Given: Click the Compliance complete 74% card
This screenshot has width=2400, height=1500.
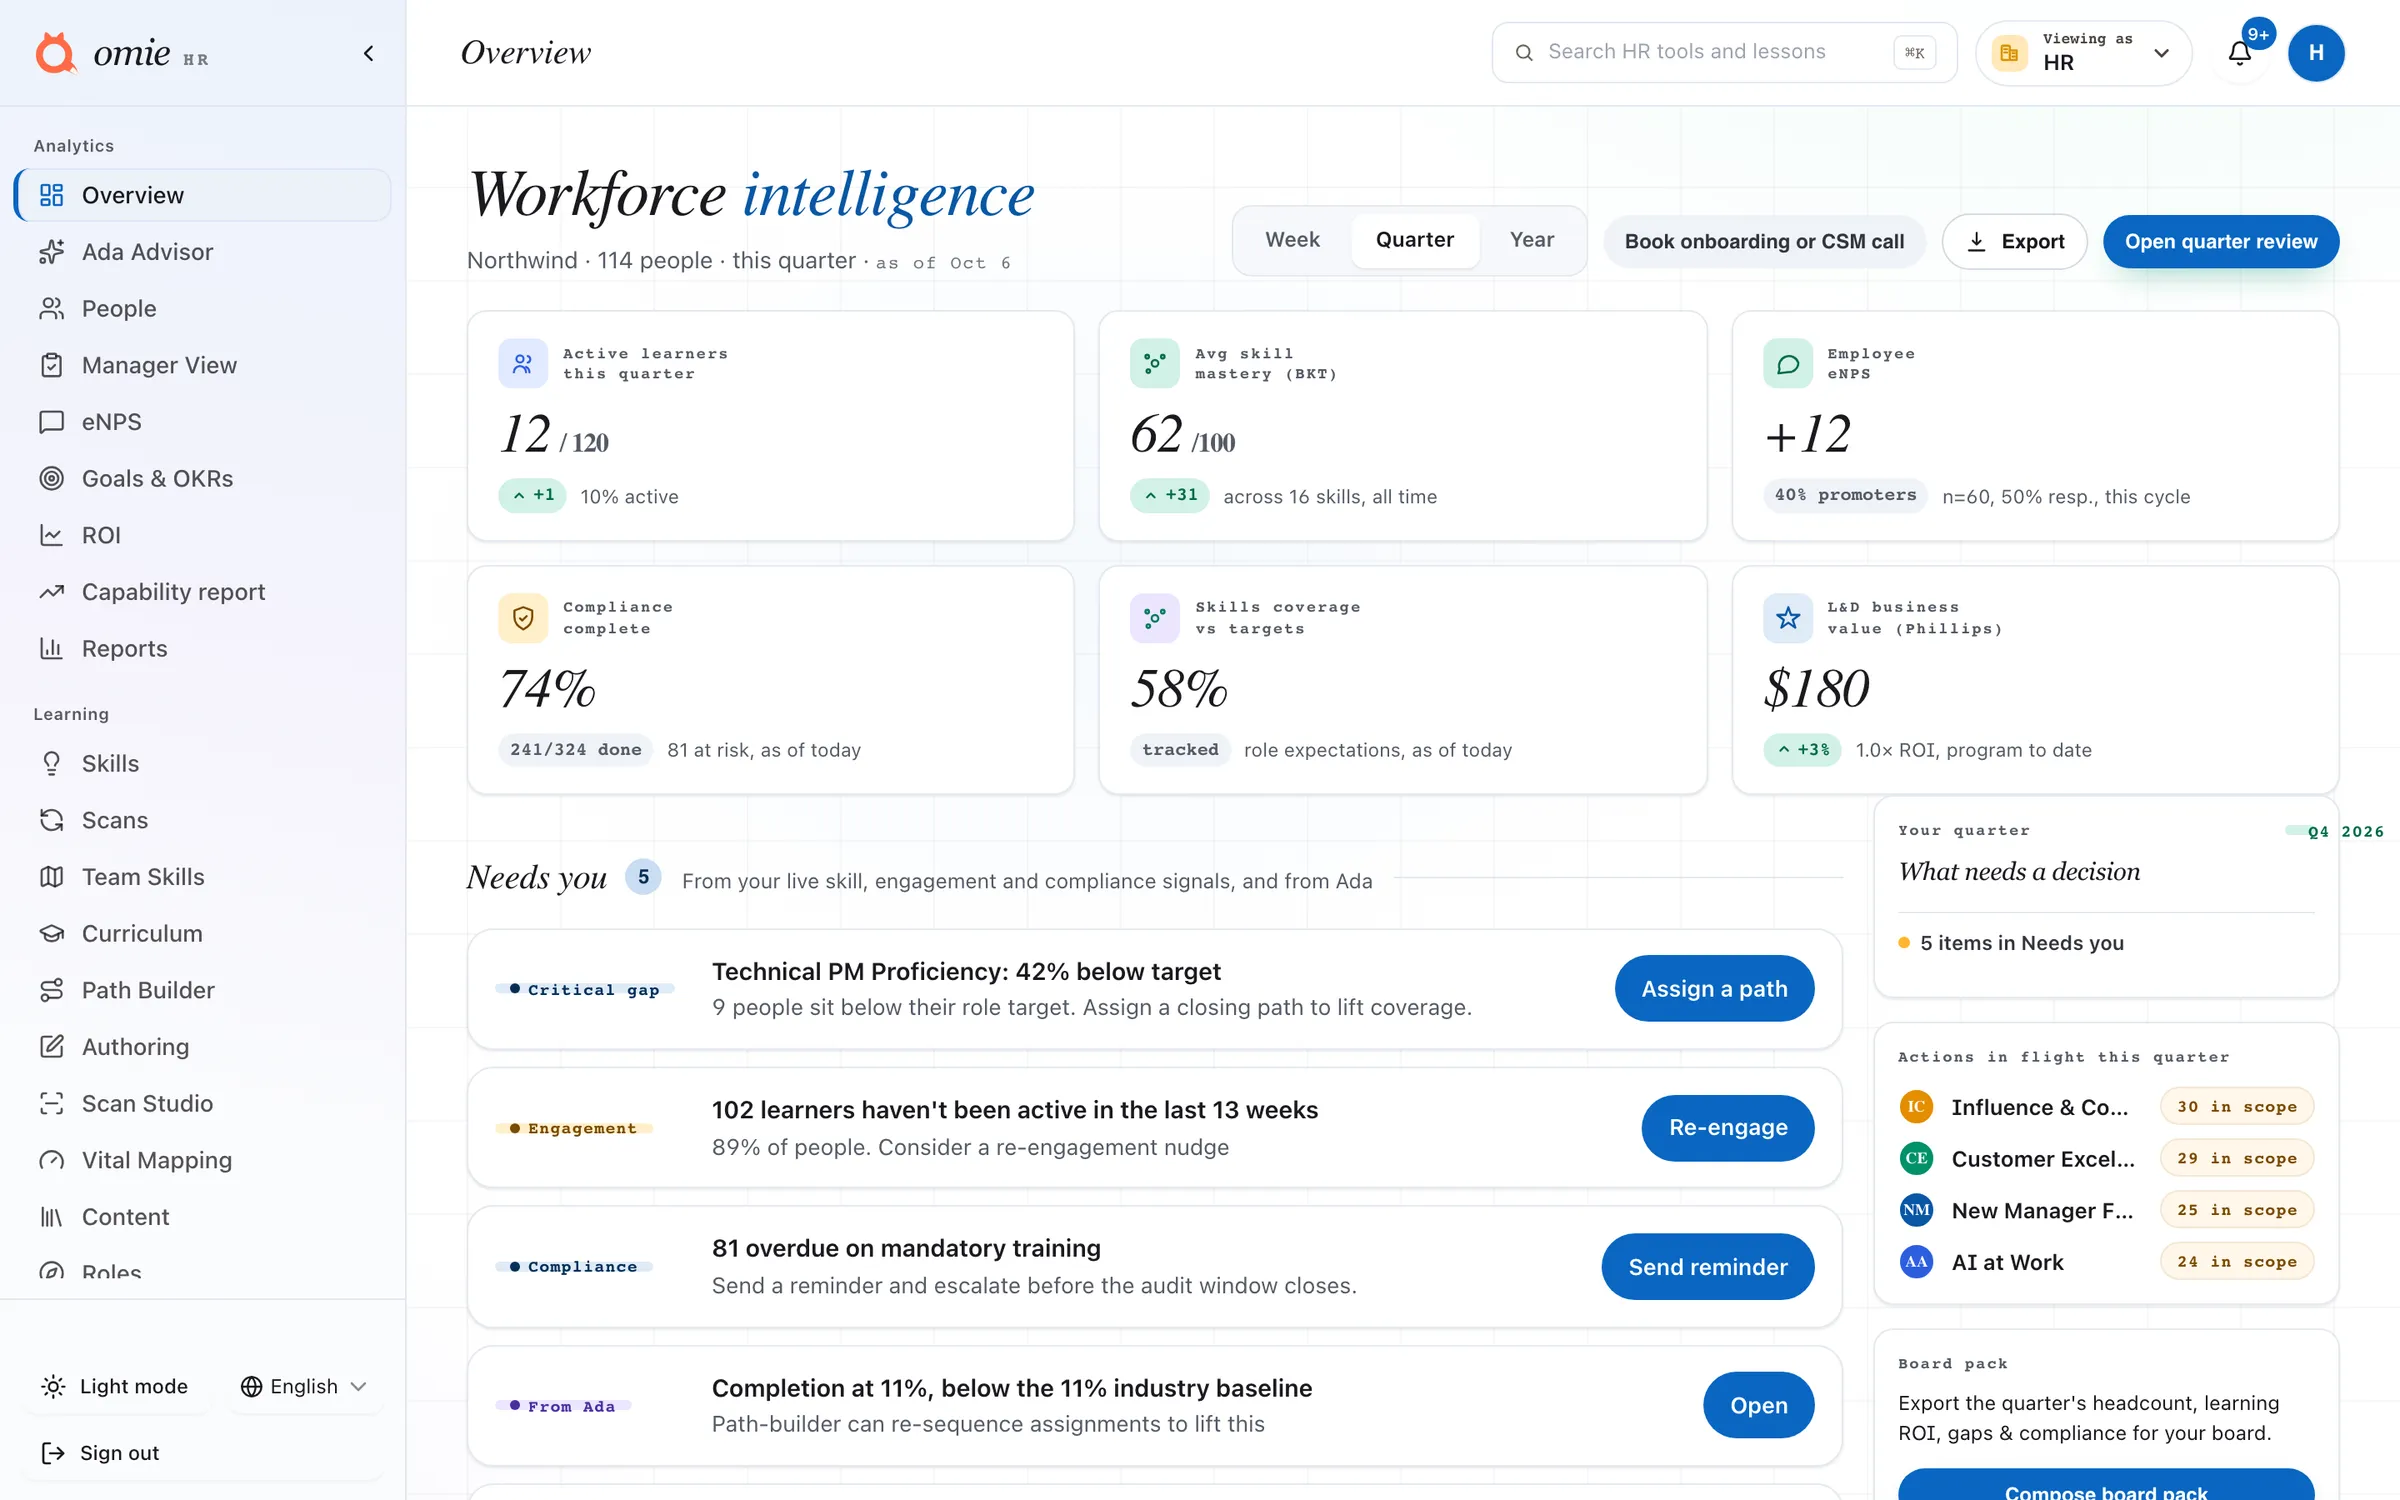Looking at the screenshot, I should pos(770,680).
